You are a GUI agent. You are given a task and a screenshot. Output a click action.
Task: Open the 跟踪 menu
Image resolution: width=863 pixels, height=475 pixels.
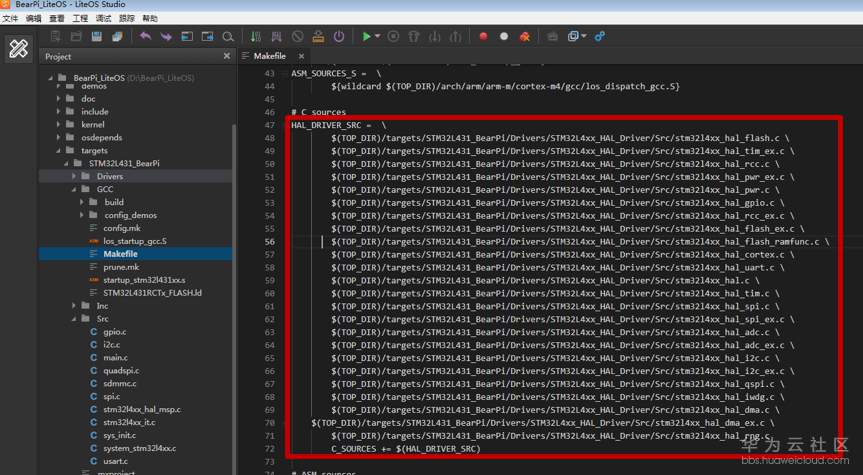[x=127, y=18]
